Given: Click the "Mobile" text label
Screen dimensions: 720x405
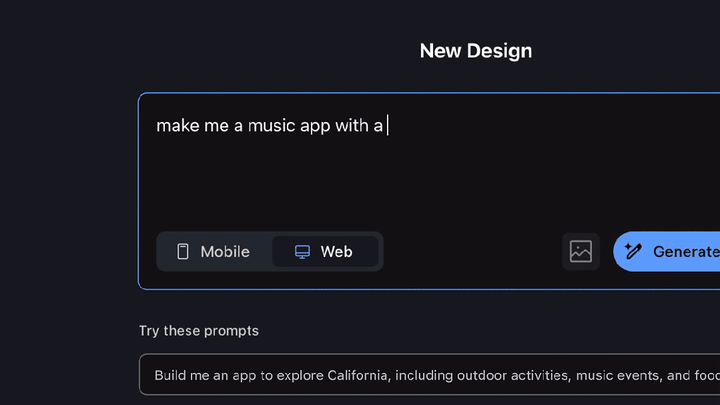Looking at the screenshot, I should point(225,252).
